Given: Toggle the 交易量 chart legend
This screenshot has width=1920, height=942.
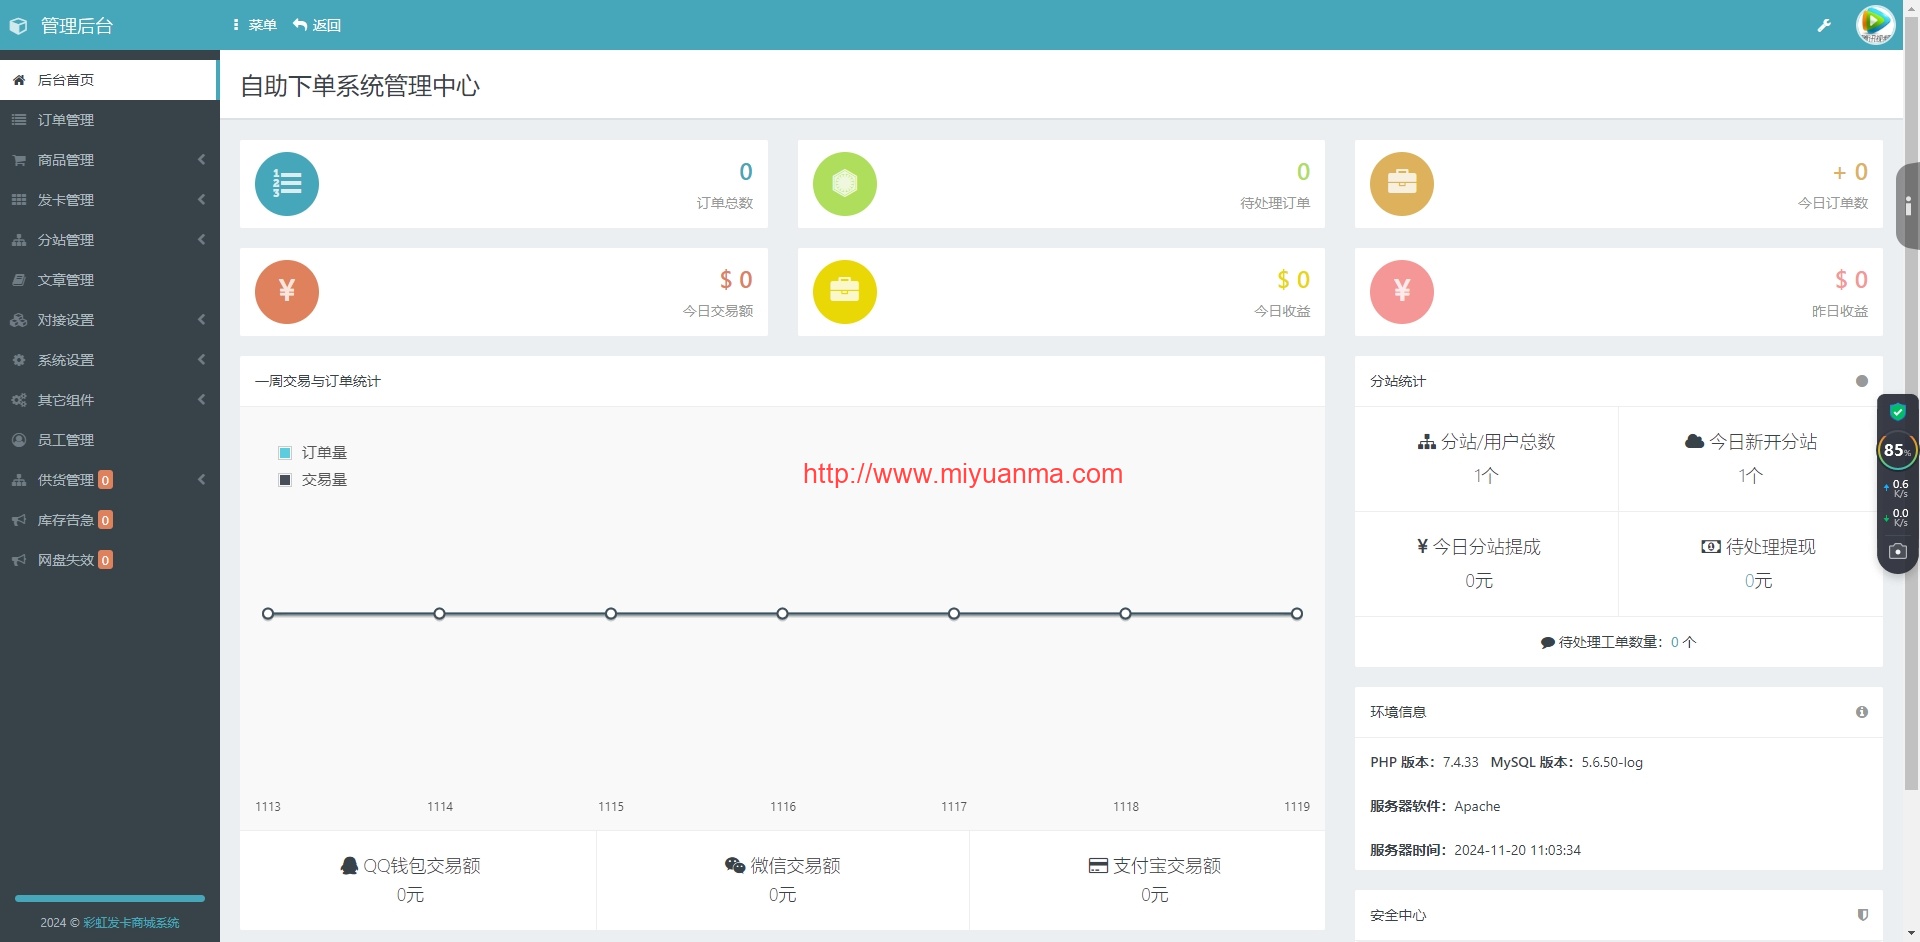Looking at the screenshot, I should point(313,480).
